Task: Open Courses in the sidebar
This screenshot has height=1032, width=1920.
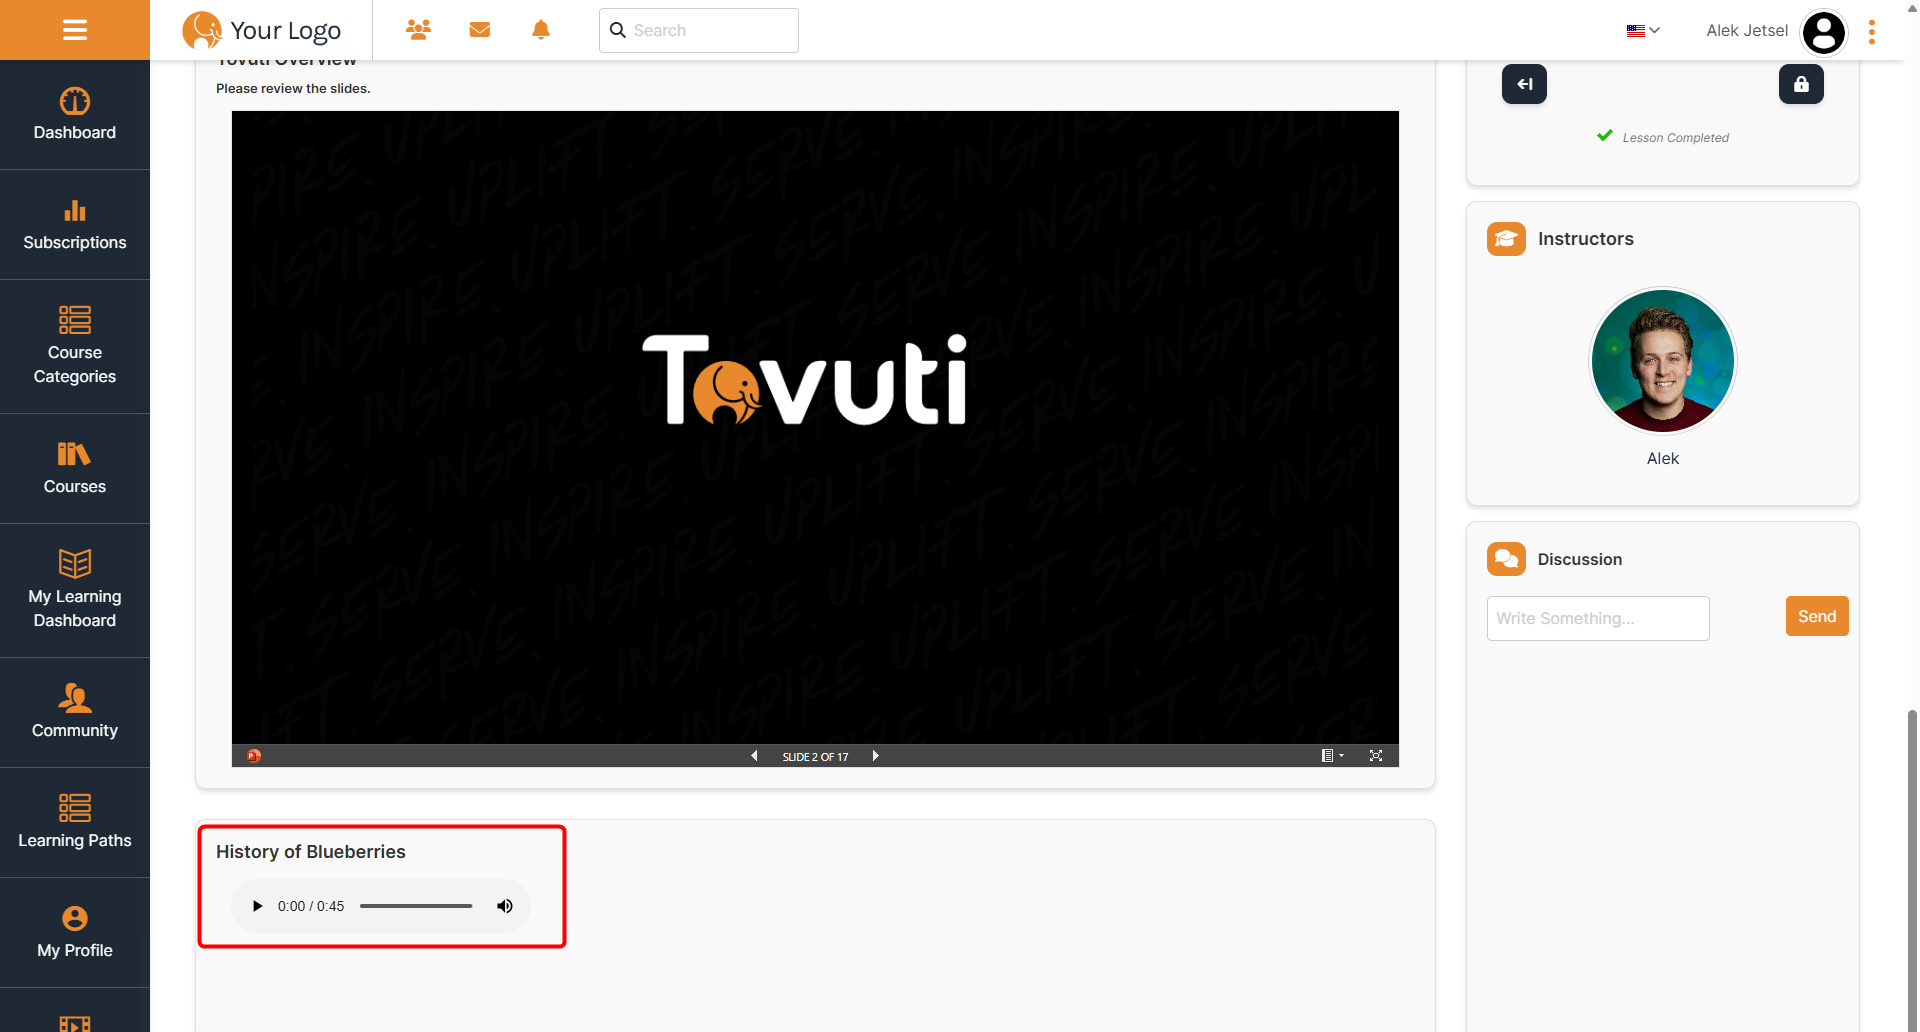Action: point(75,469)
